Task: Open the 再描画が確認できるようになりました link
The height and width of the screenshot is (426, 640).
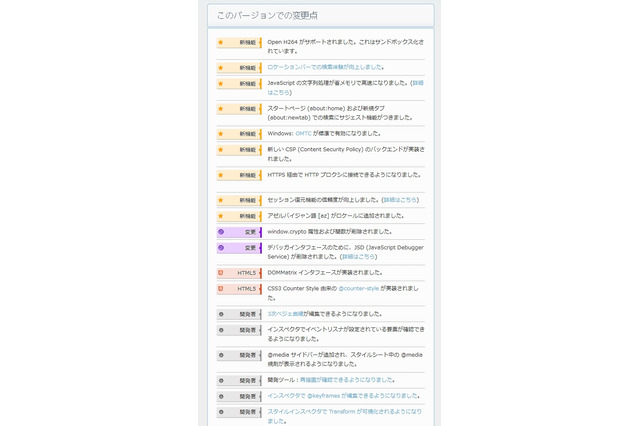Action: pos(347,380)
